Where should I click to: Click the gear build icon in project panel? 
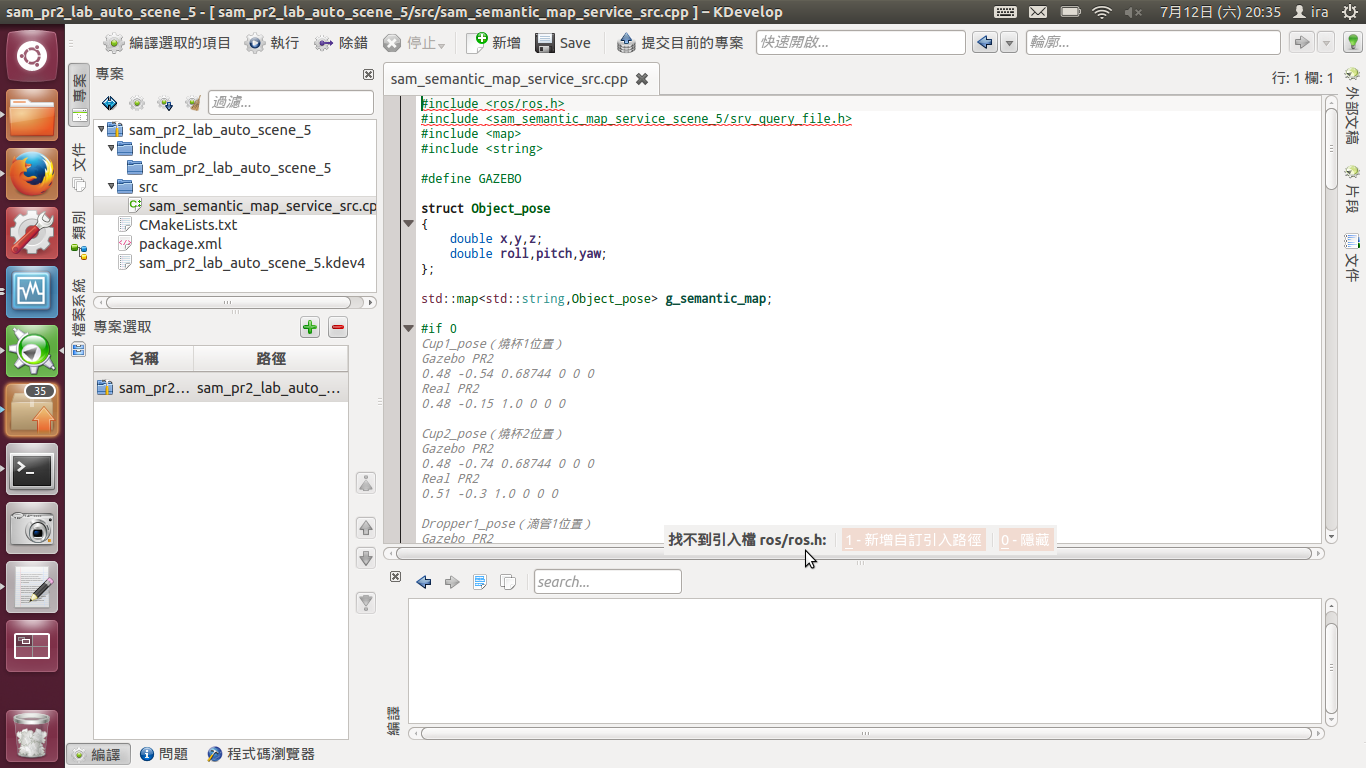coord(137,103)
